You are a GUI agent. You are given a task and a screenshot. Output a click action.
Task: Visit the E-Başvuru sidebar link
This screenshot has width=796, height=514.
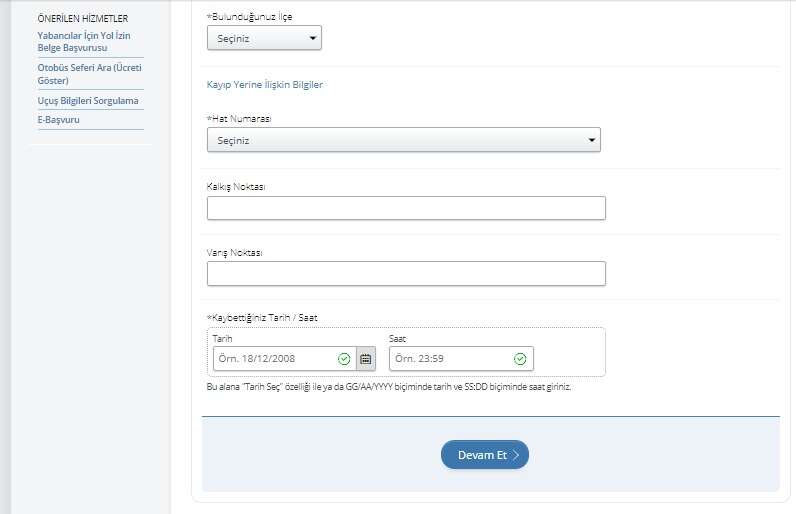click(58, 120)
